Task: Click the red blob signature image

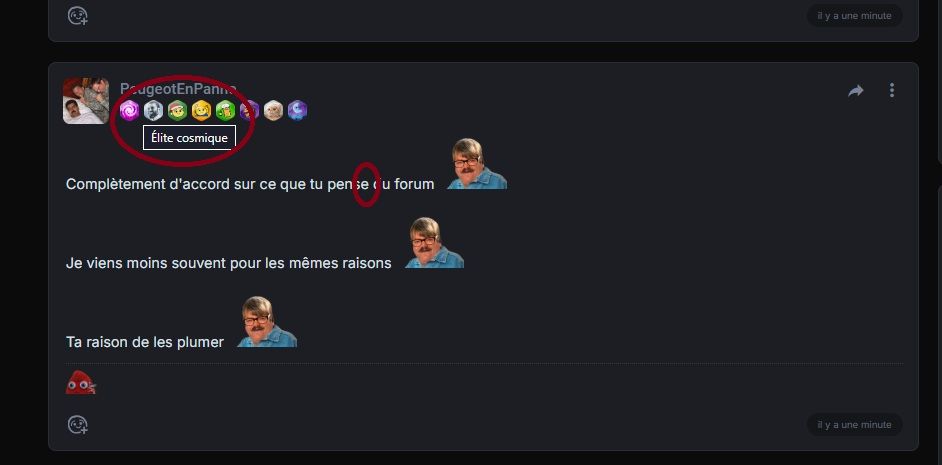Action: coord(81,383)
